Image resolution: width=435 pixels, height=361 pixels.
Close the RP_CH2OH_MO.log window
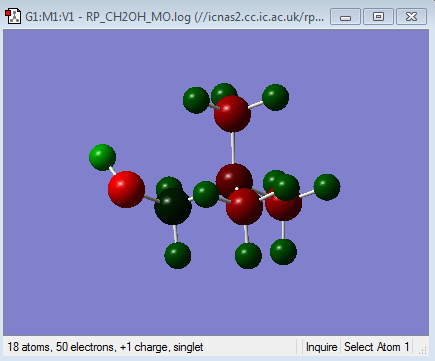[x=411, y=17]
